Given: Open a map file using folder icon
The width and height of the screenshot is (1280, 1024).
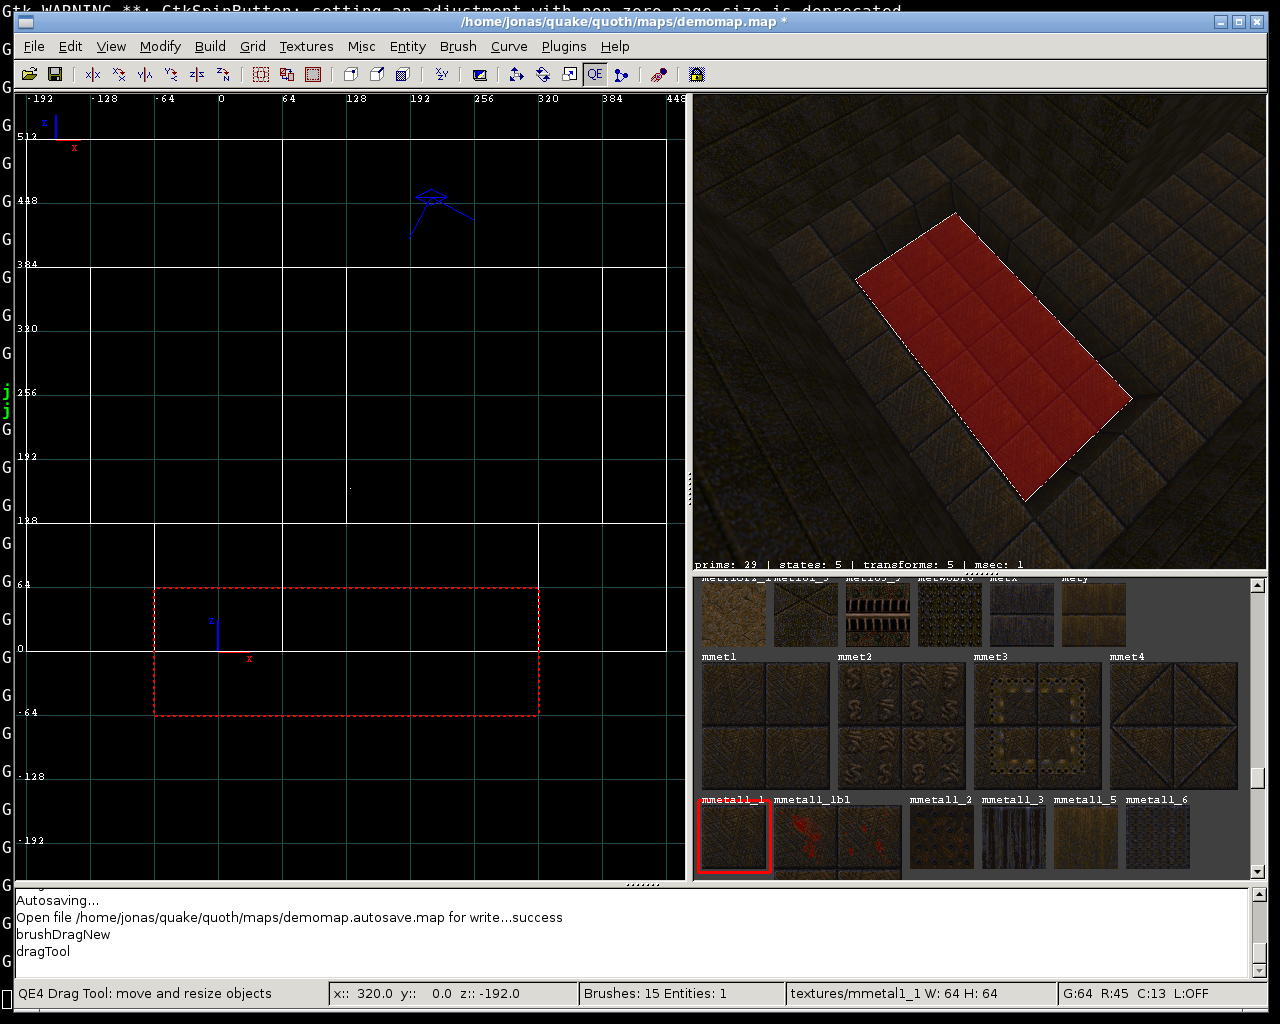Looking at the screenshot, I should click(29, 74).
